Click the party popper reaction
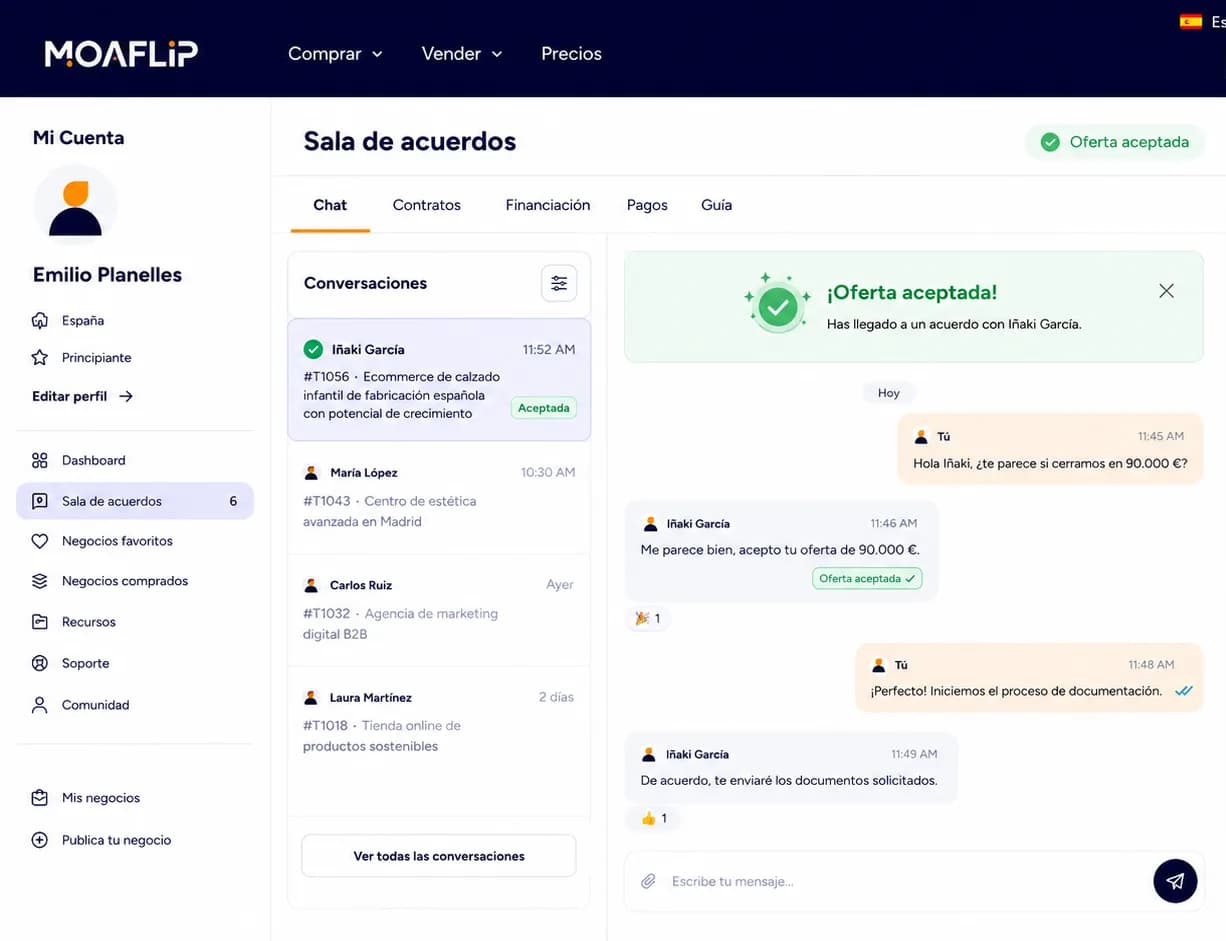Image resolution: width=1226 pixels, height=941 pixels. (647, 619)
